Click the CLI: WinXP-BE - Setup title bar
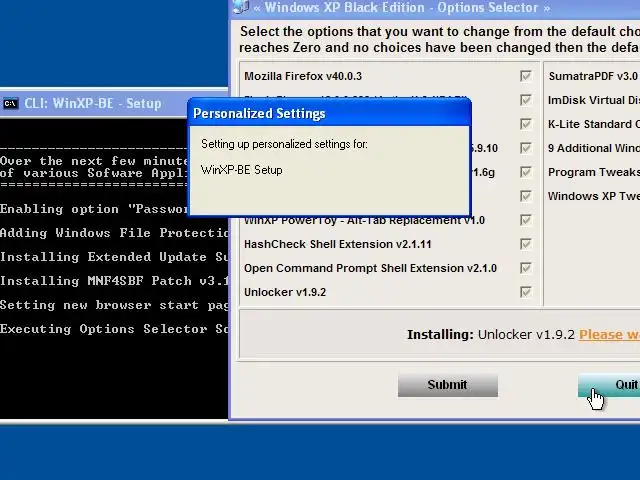 [93, 104]
